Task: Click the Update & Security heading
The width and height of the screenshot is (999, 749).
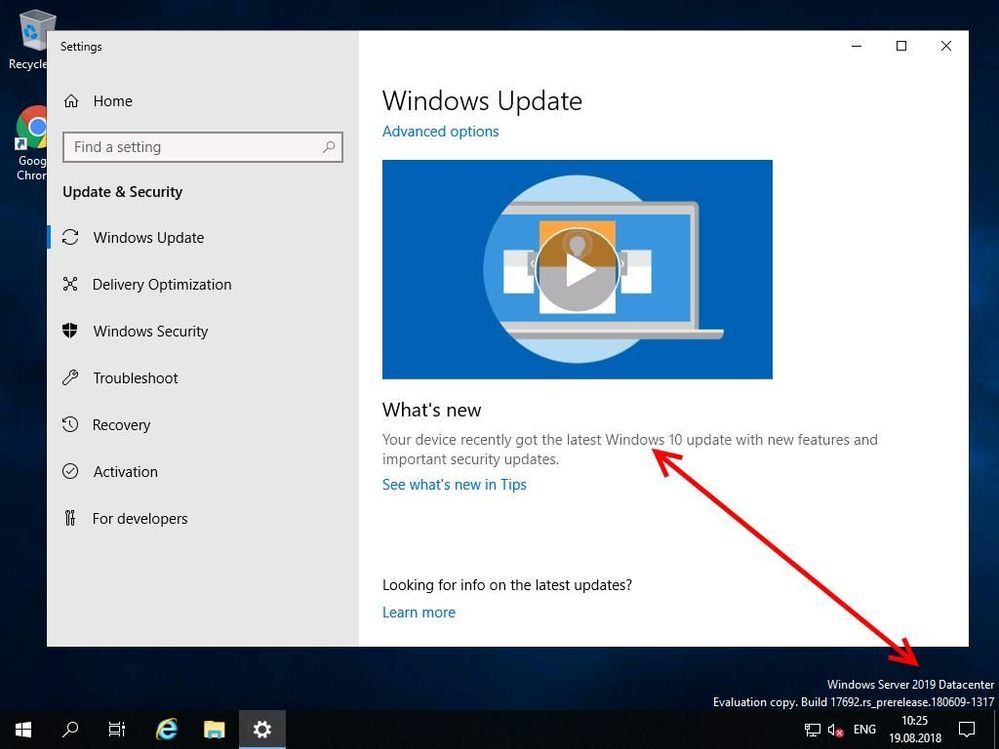Action: coord(122,192)
